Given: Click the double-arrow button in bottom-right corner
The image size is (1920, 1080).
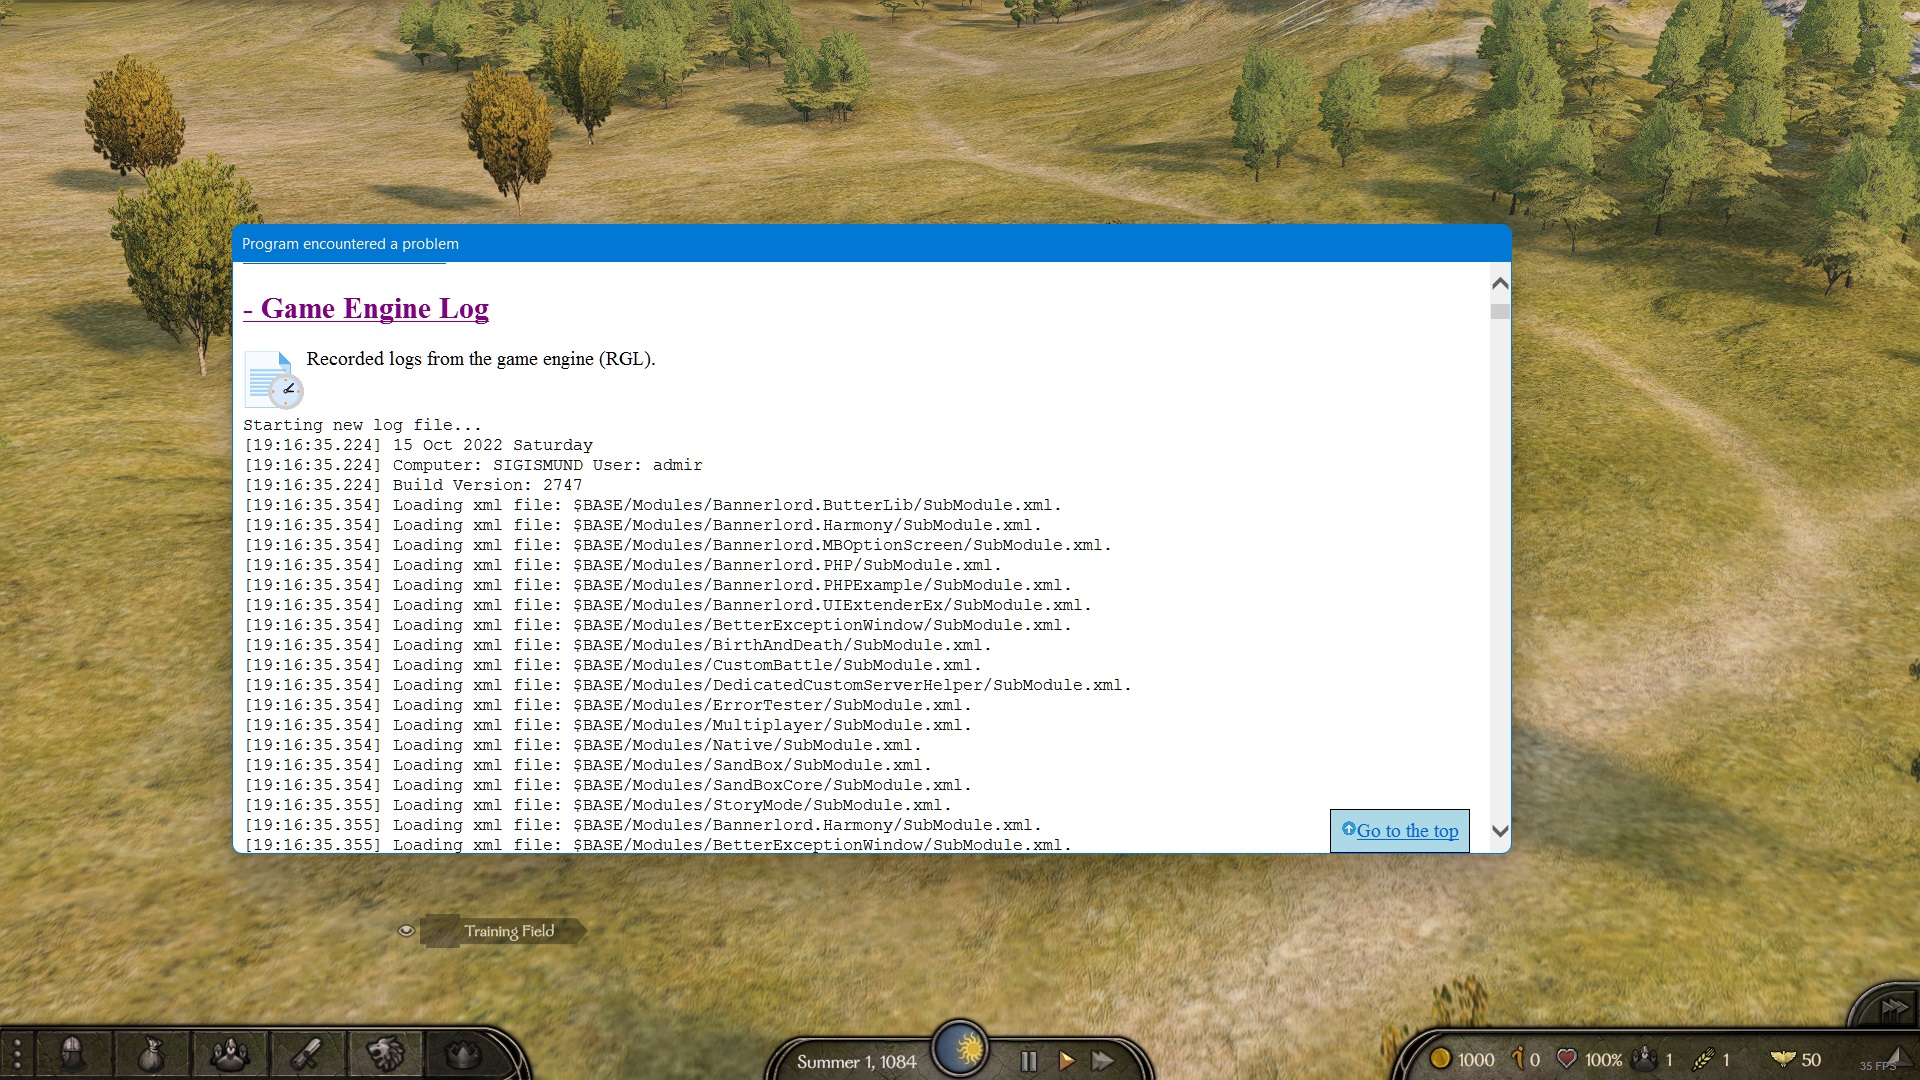Looking at the screenshot, I should coord(1894,1008).
